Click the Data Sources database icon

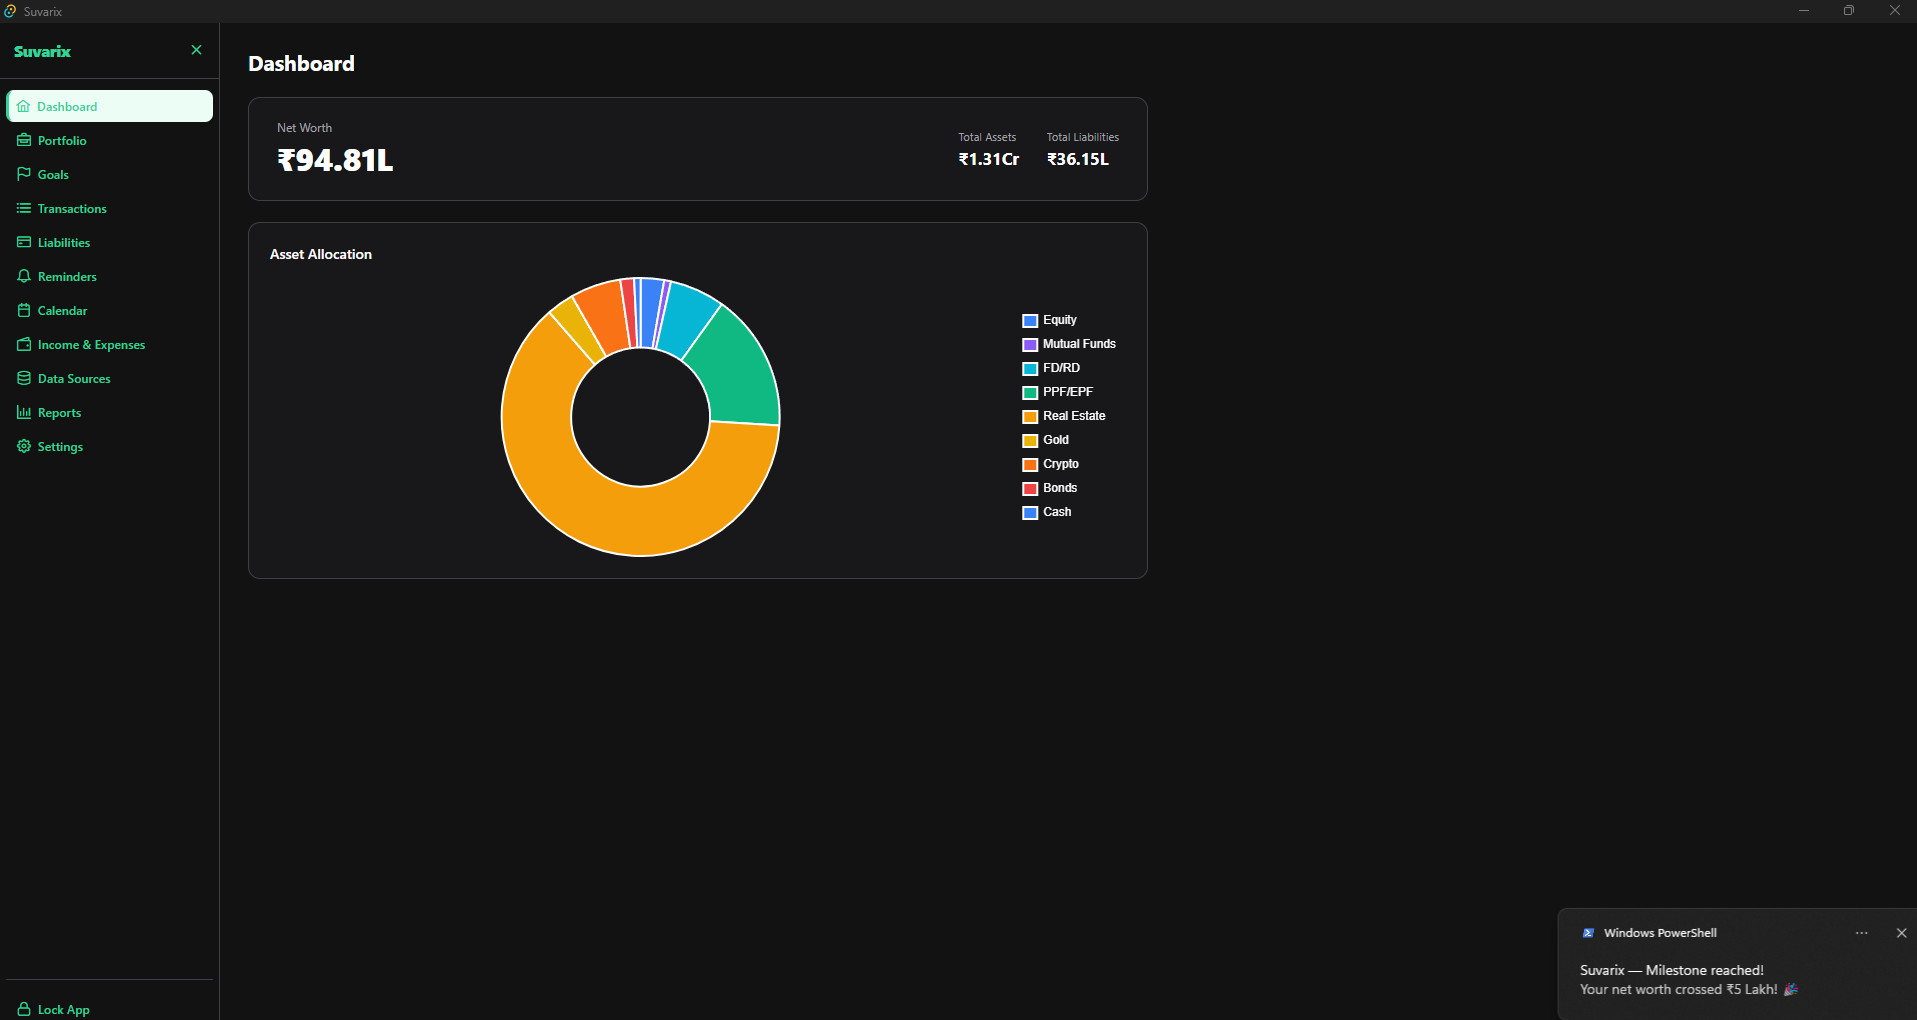[x=24, y=378]
